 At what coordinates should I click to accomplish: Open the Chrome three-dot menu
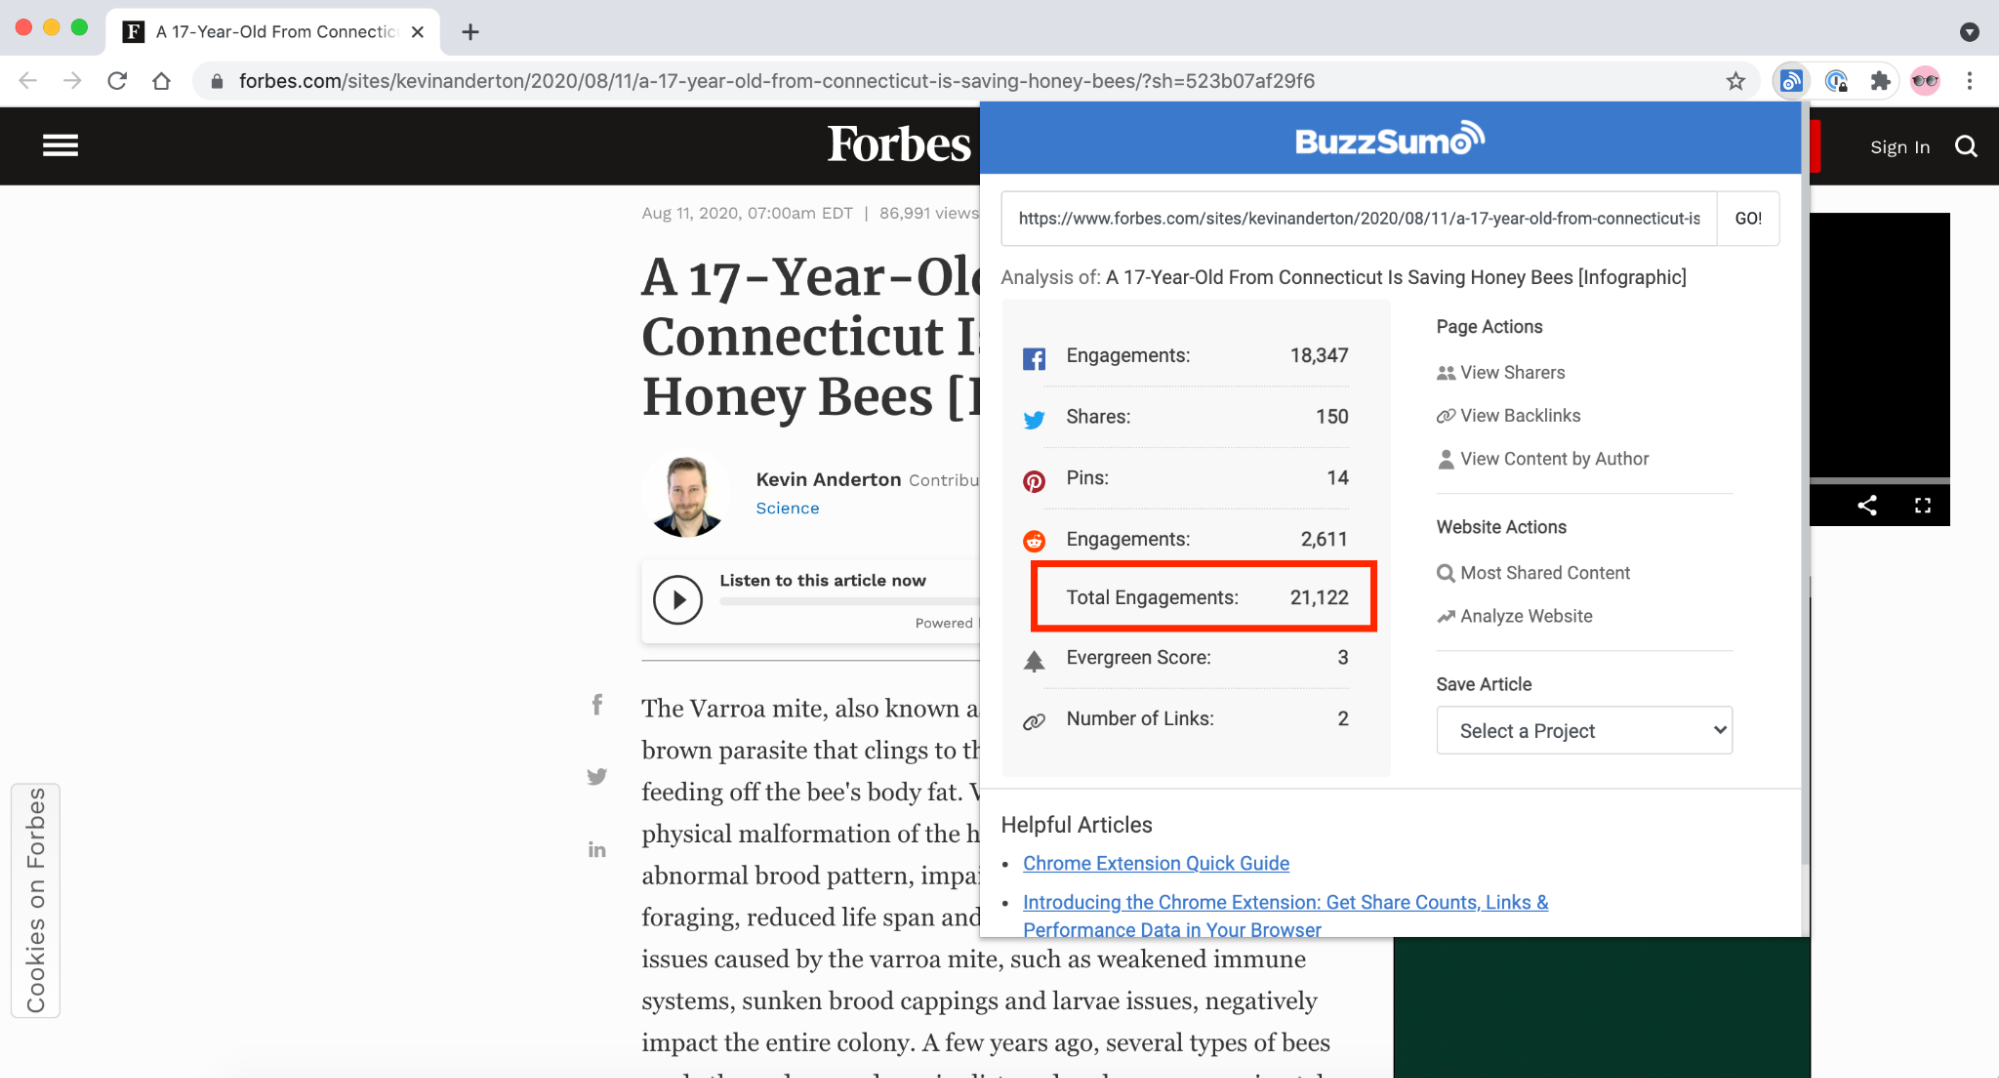click(x=1969, y=81)
